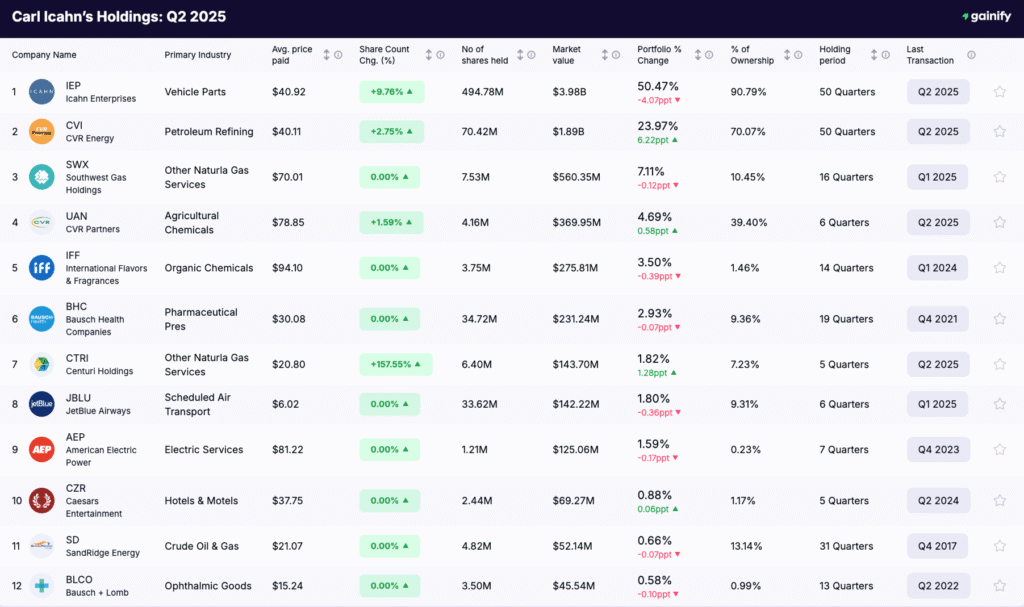Favorite the Caesars Entertainment row
The height and width of the screenshot is (607, 1024).
pos(998,500)
